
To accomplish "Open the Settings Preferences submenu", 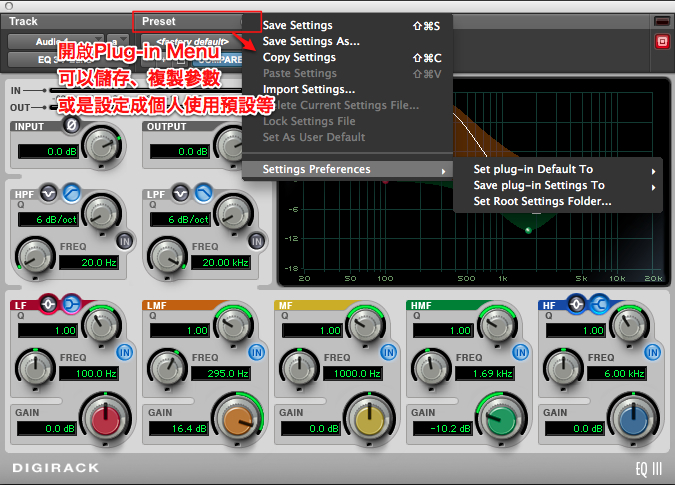I will (x=347, y=169).
